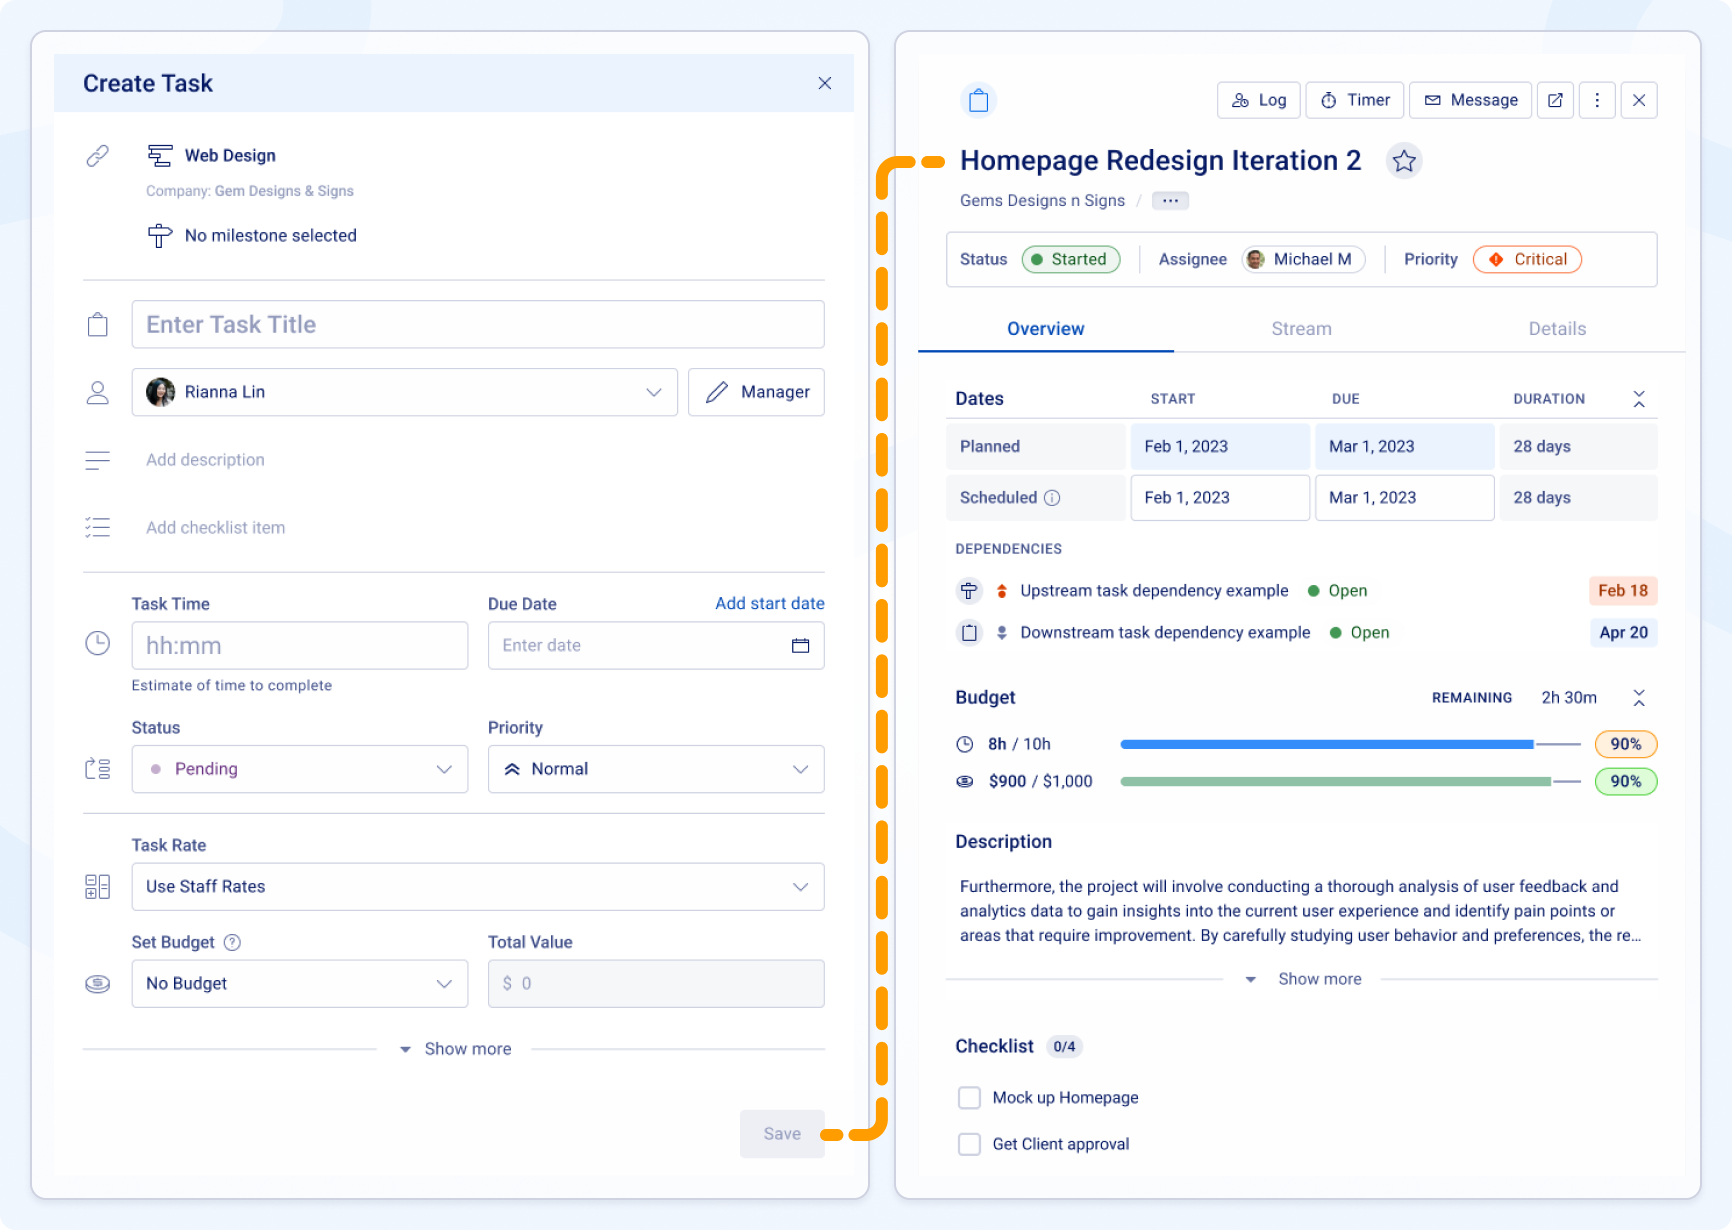Image resolution: width=1732 pixels, height=1230 pixels.
Task: Open the No Budget dropdown
Action: point(299,984)
